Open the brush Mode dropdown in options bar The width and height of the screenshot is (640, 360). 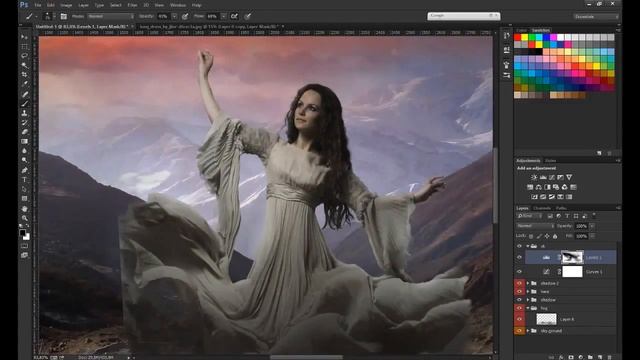pyautogui.click(x=111, y=16)
